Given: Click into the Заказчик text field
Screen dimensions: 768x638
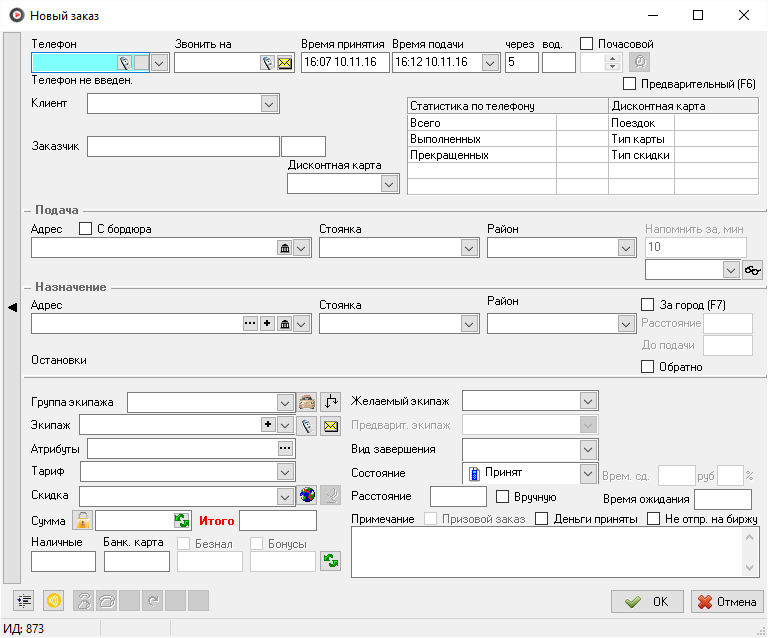Looking at the screenshot, I should tap(183, 146).
